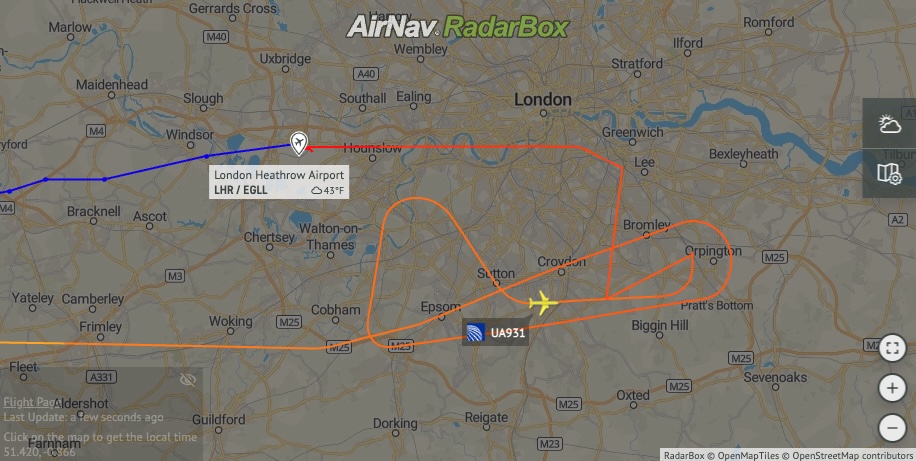This screenshot has height=461, width=916.
Task: Open the Flight Page link
Action: click(x=33, y=402)
